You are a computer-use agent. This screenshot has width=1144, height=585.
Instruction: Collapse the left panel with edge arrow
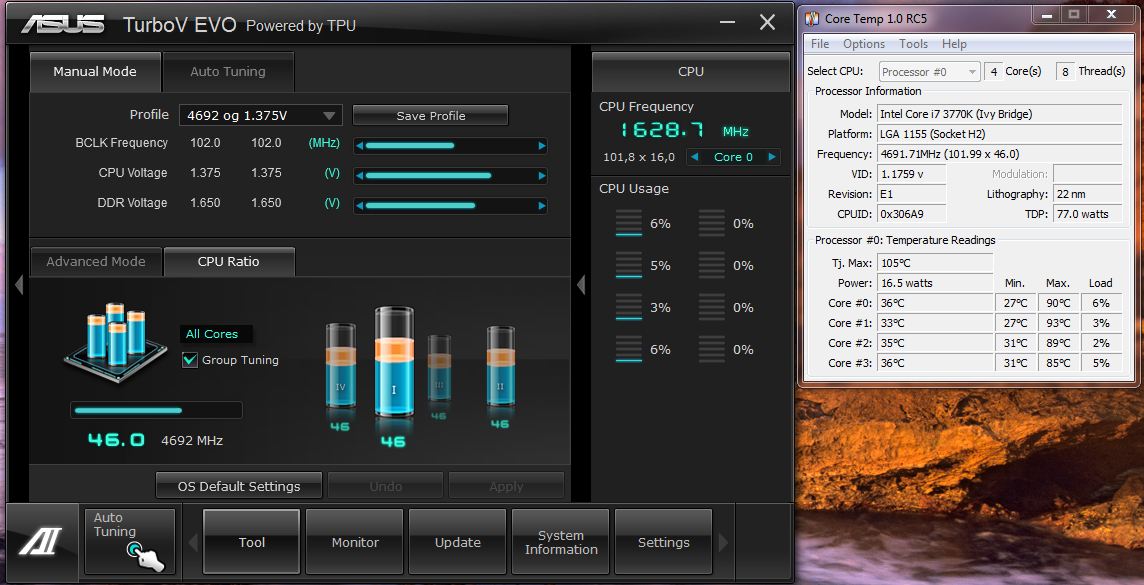(x=19, y=284)
